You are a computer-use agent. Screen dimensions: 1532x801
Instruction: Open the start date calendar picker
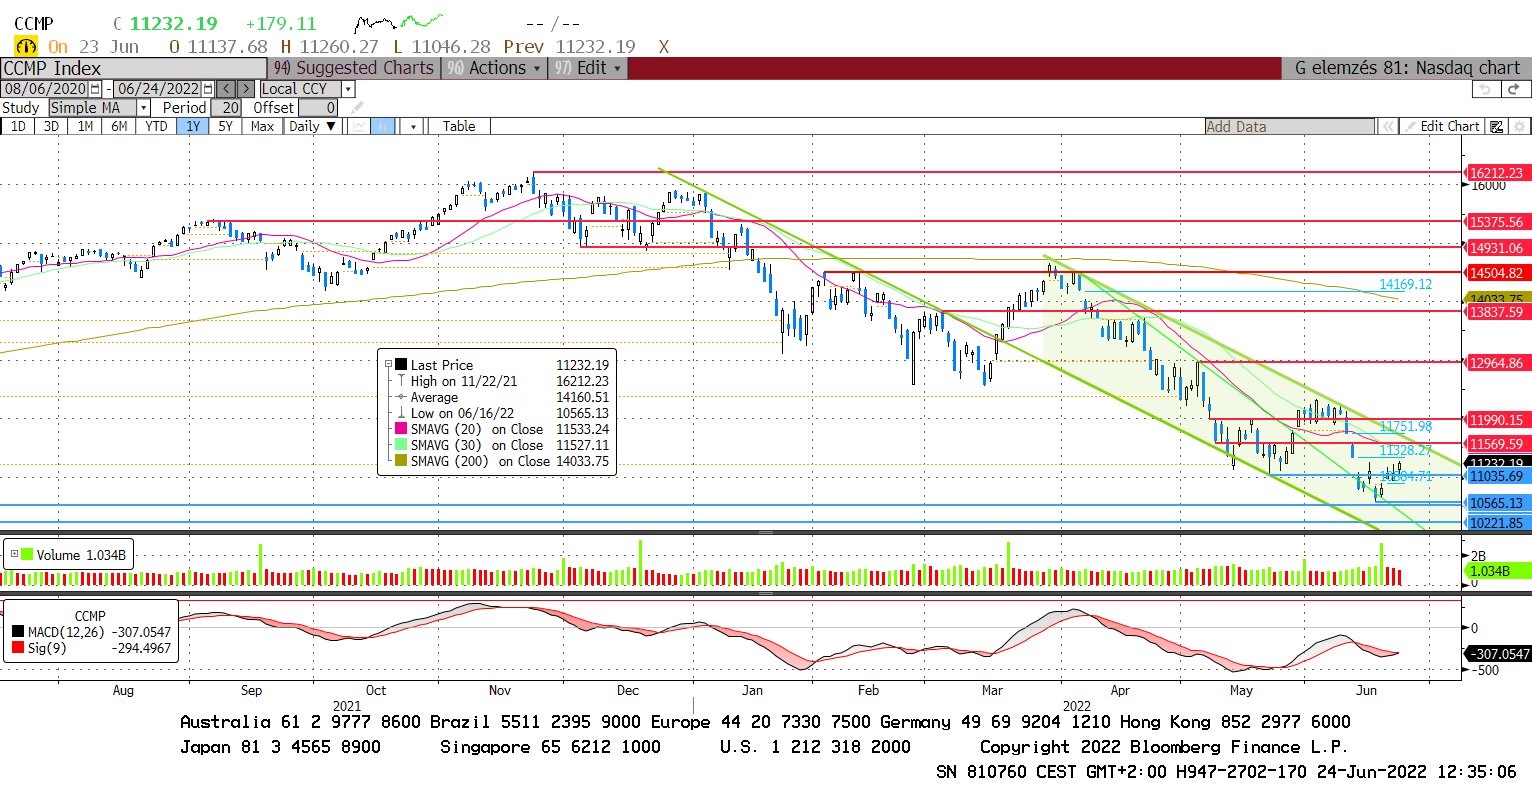95,89
